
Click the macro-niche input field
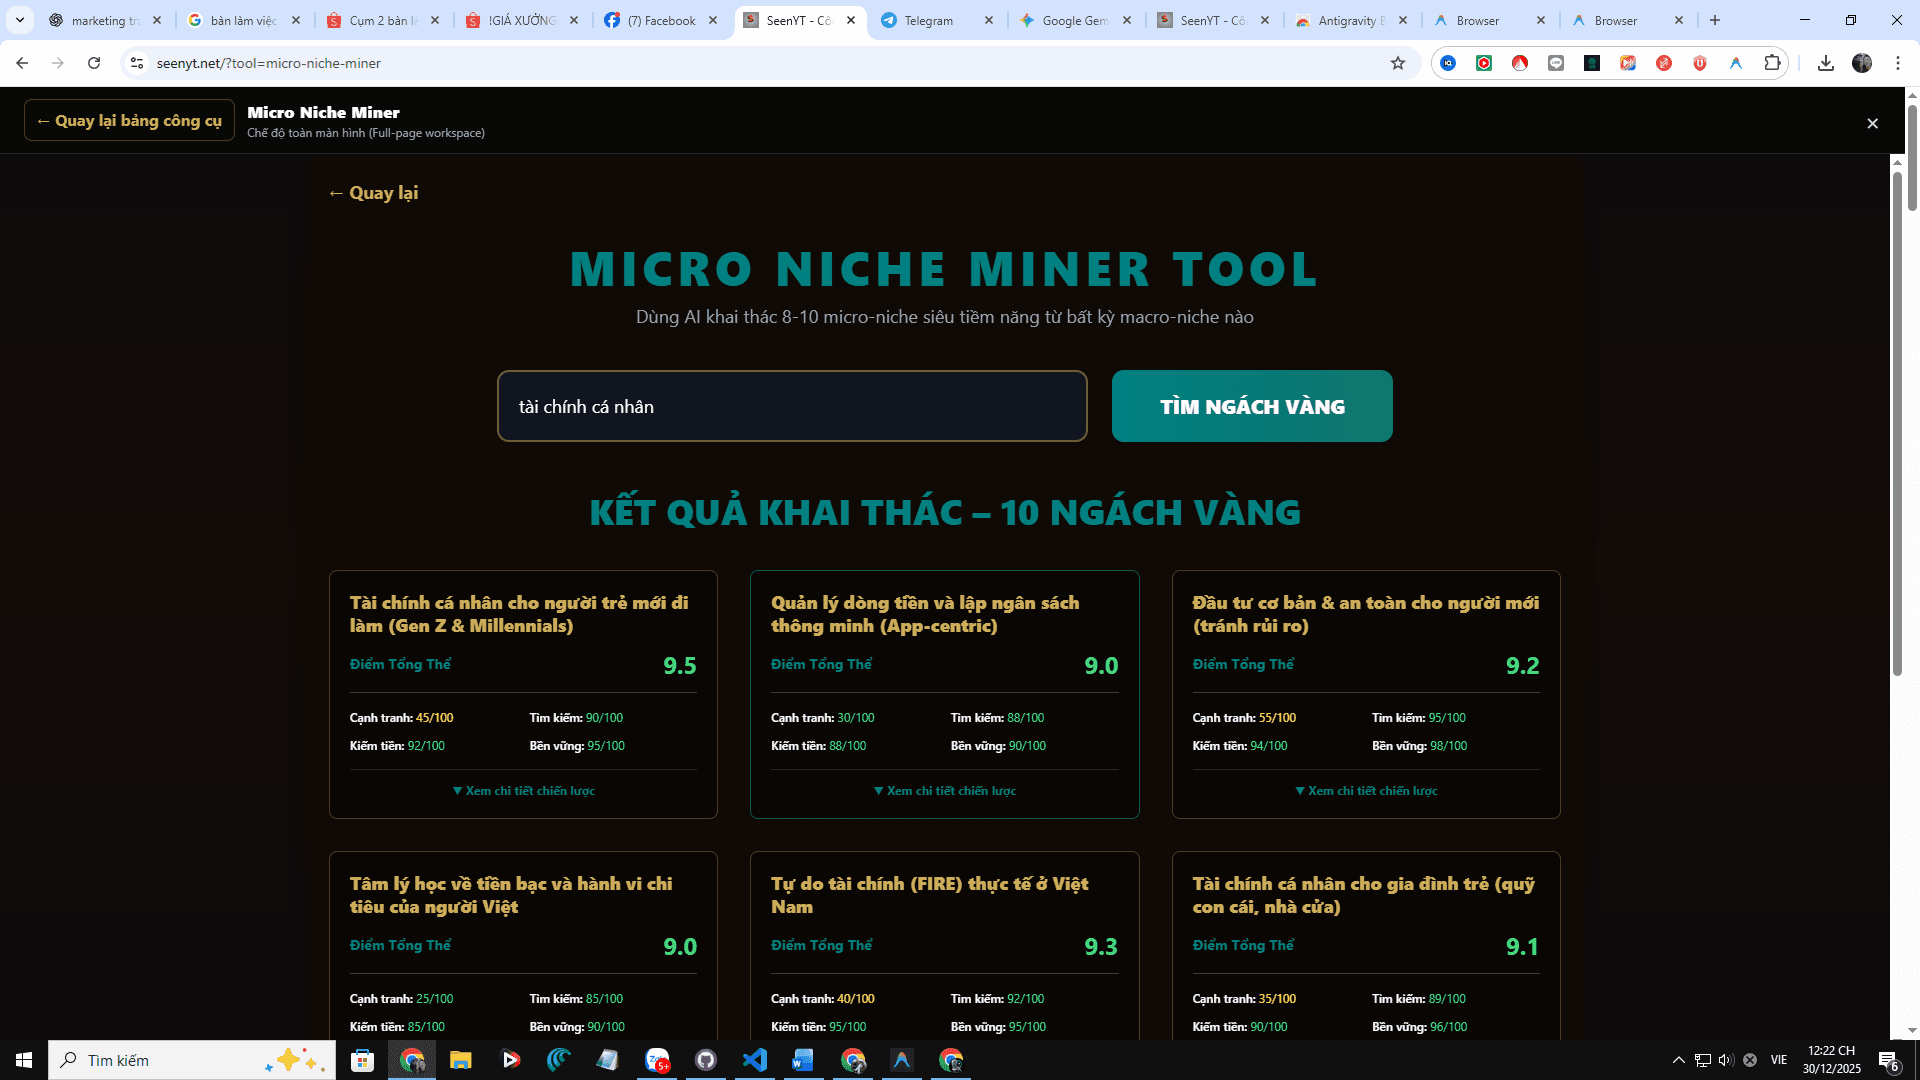pyautogui.click(x=791, y=406)
